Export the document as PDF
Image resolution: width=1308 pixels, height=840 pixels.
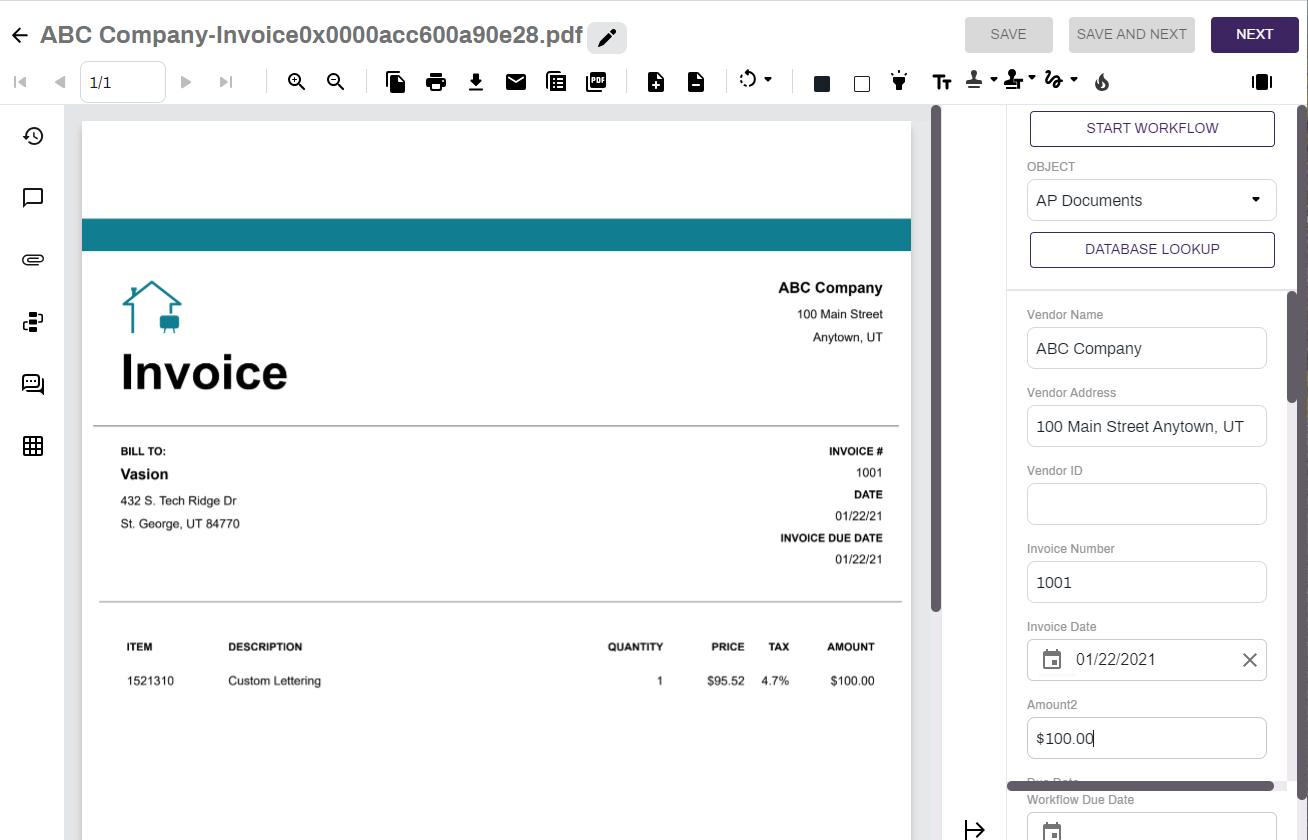pyautogui.click(x=596, y=82)
